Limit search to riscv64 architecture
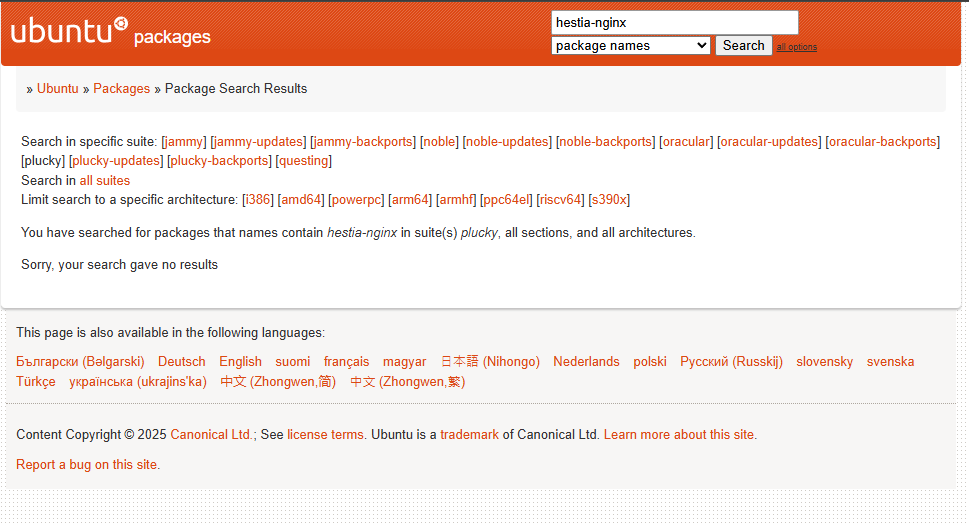This screenshot has height=525, width=969. point(561,200)
